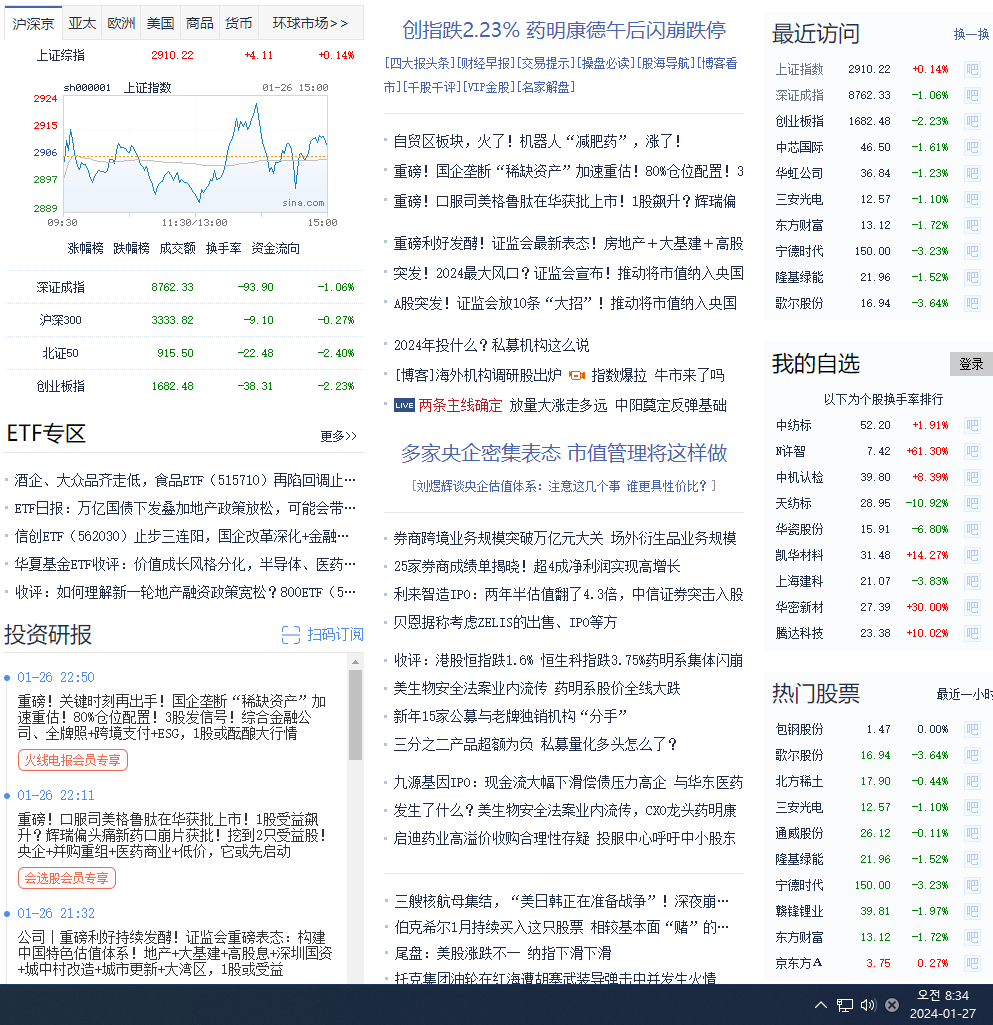This screenshot has height=1025, width=993.
Task: Click the 吧 icon beside 天纺标
Action: coord(972,503)
